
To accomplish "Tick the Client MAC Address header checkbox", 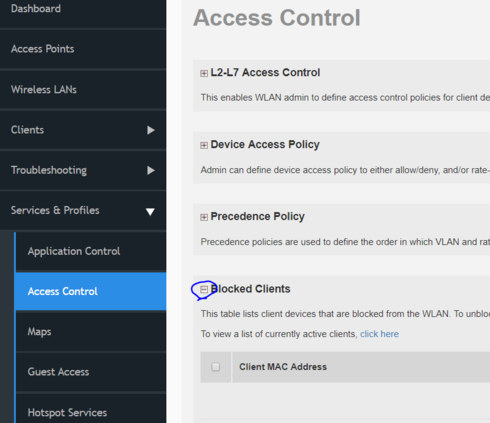I will click(216, 367).
